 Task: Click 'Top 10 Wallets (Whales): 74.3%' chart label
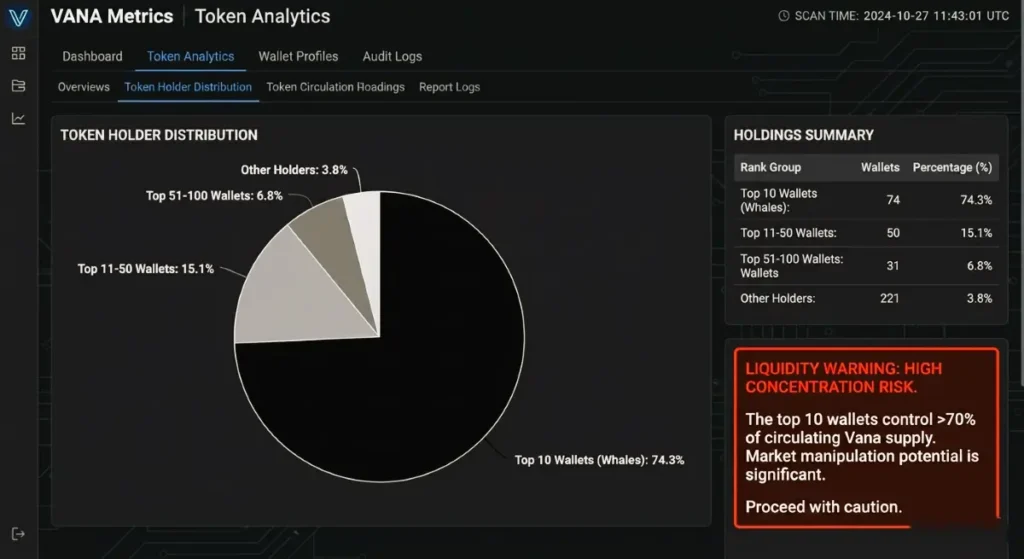tap(600, 460)
